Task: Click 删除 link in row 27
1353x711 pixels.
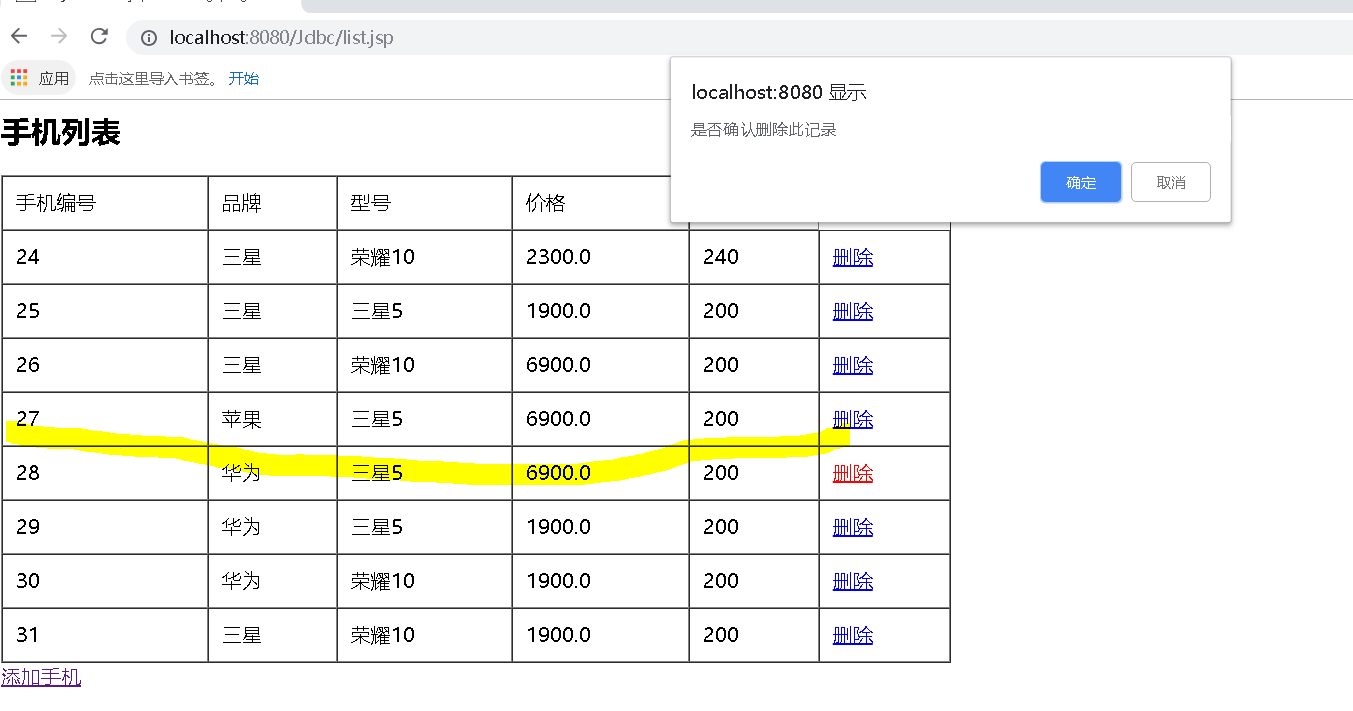Action: click(853, 419)
